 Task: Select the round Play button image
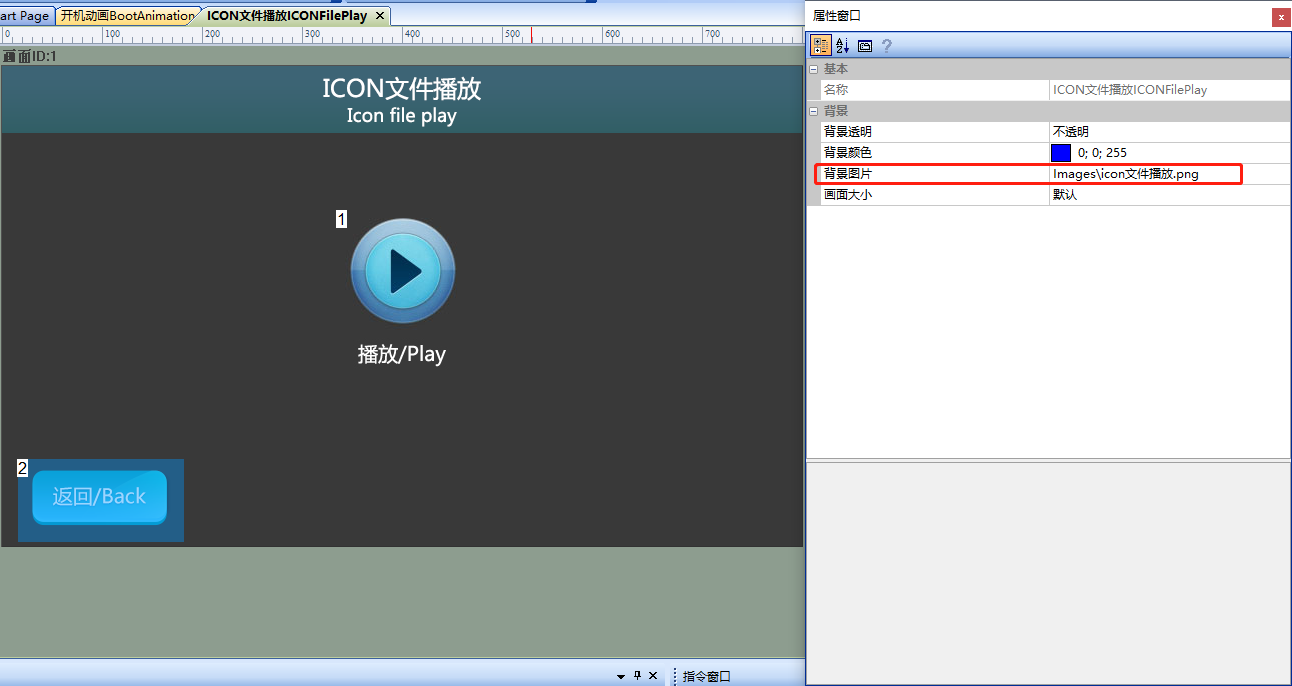point(403,271)
